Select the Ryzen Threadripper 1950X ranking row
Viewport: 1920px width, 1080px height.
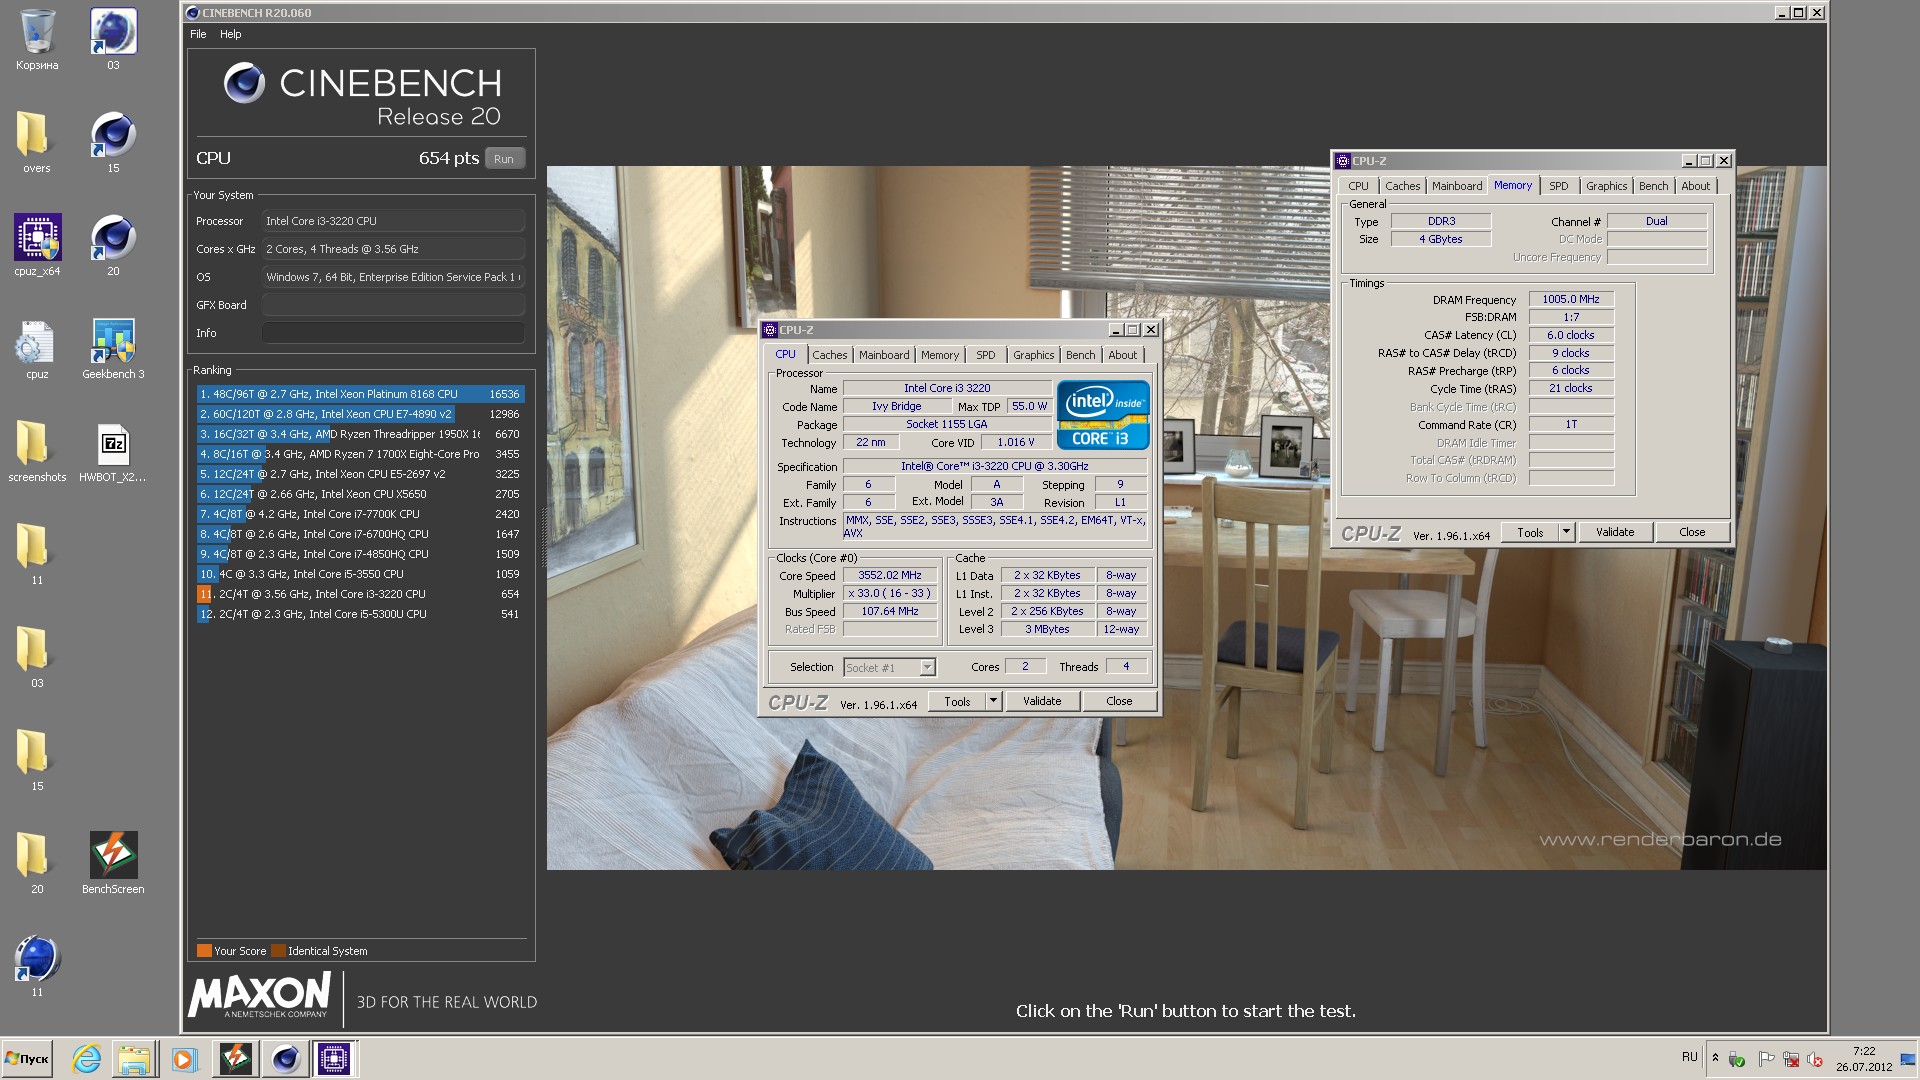coord(360,434)
